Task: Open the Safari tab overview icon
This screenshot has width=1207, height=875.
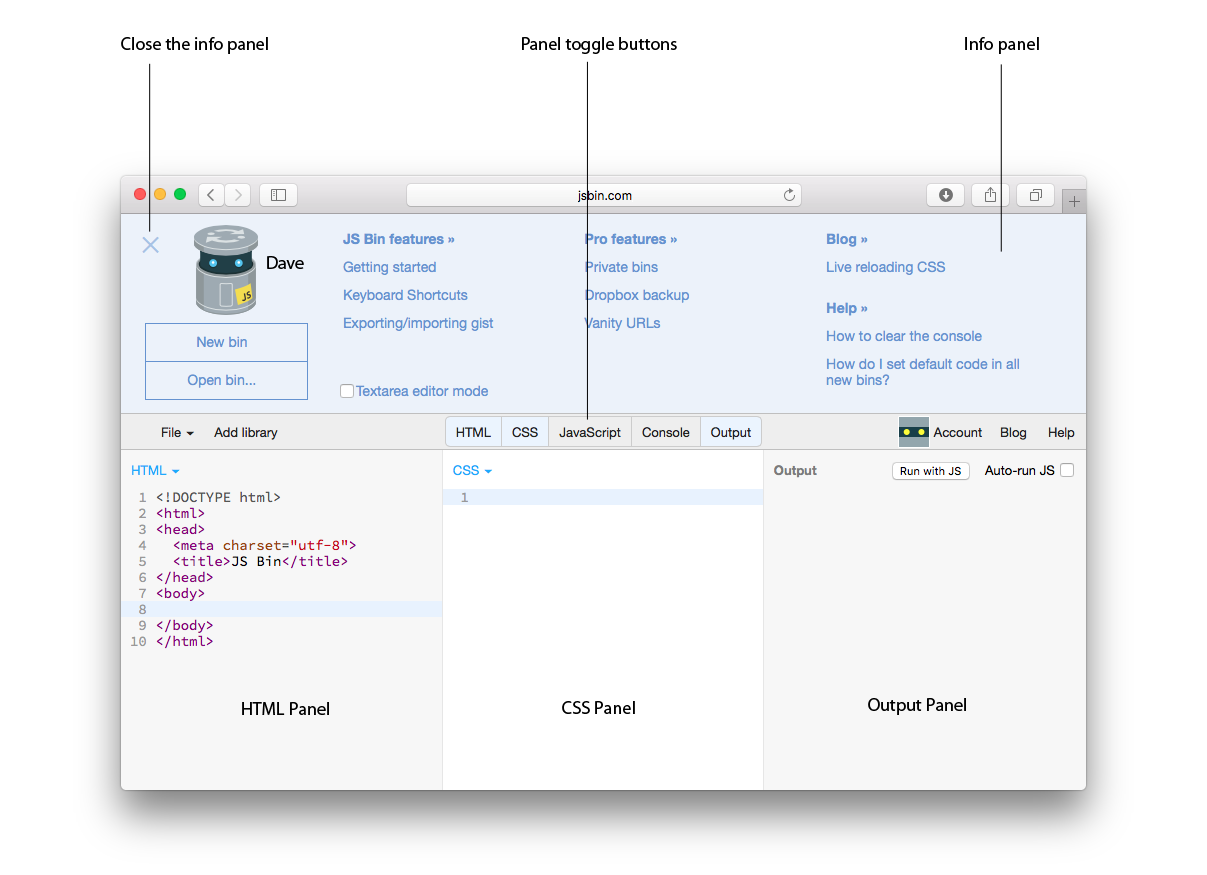Action: (x=1036, y=195)
